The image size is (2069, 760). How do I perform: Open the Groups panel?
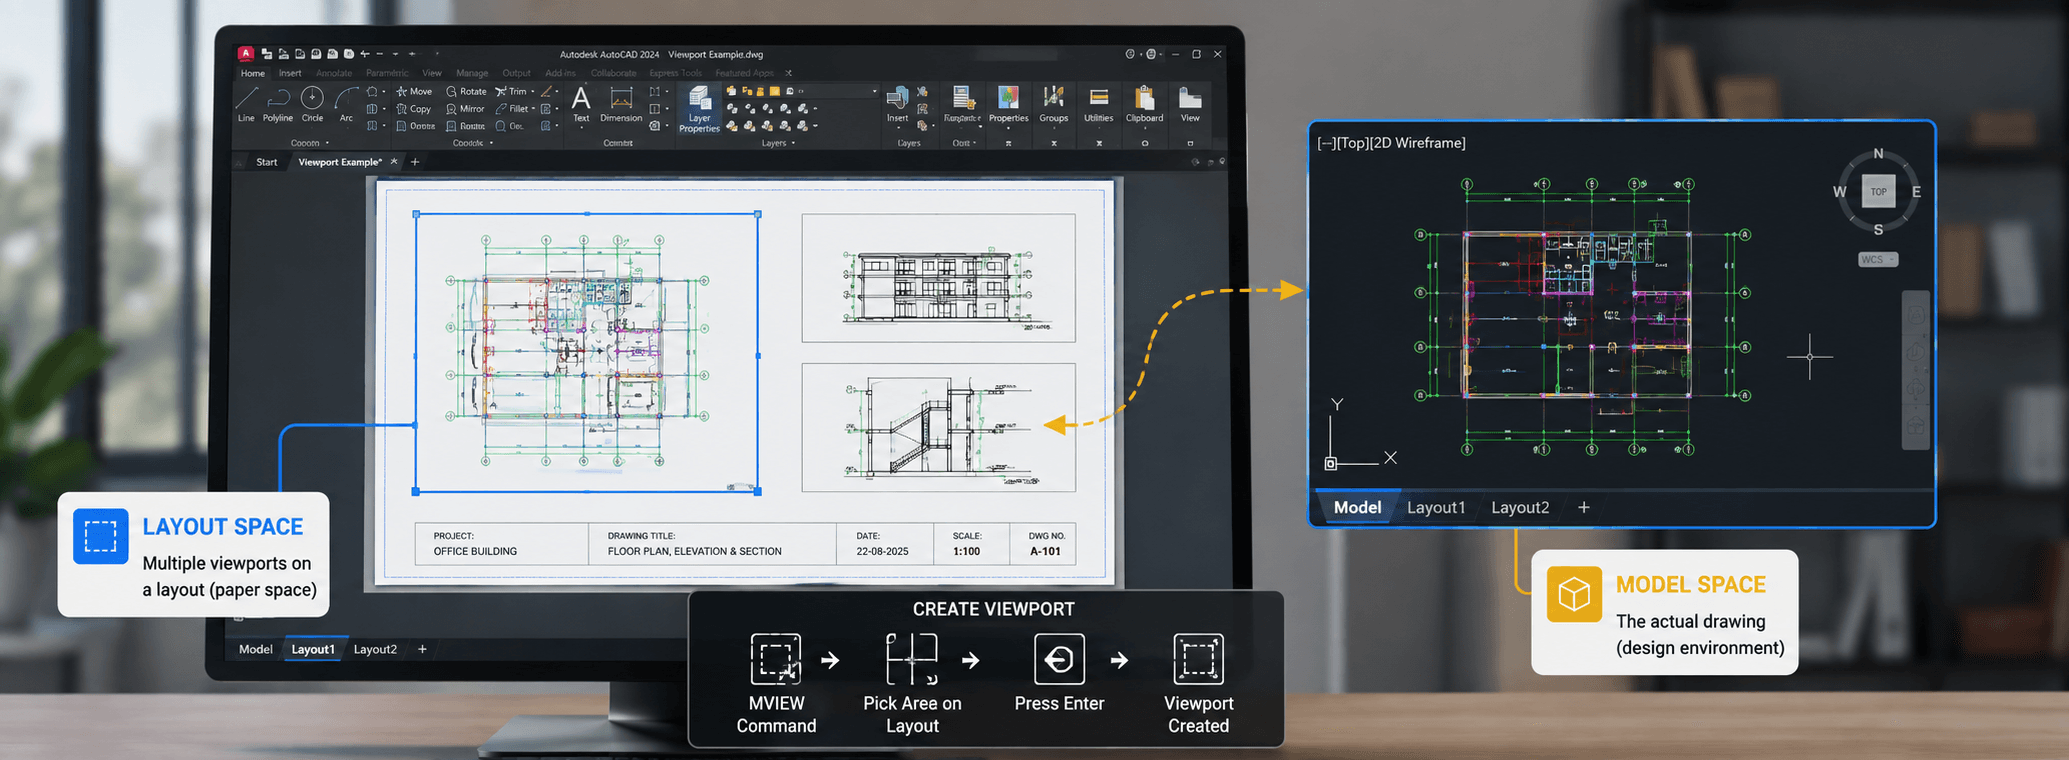click(x=1053, y=104)
